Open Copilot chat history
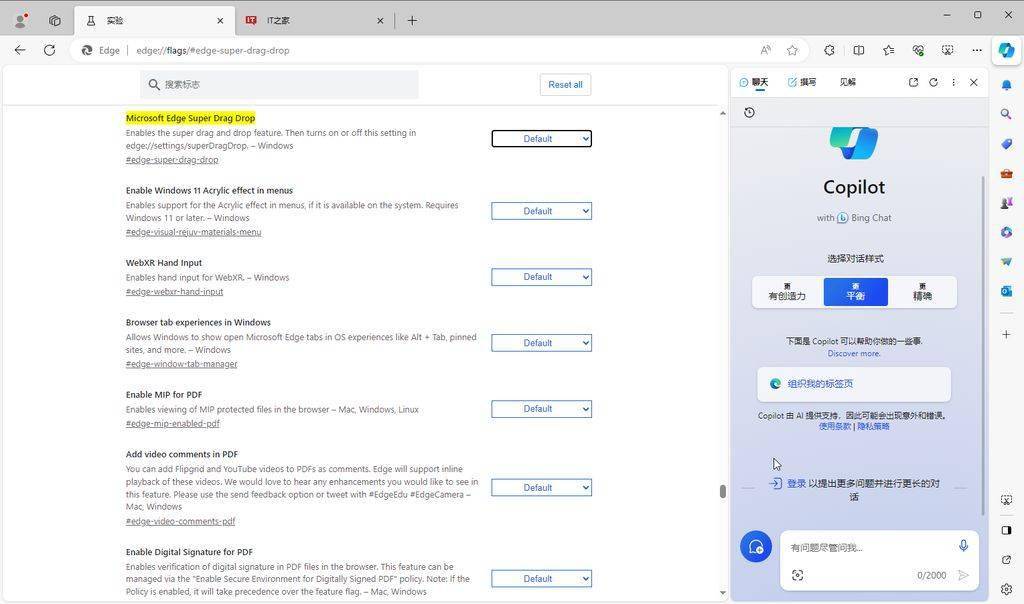Screen dimensions: 1024x604 coord(749,113)
